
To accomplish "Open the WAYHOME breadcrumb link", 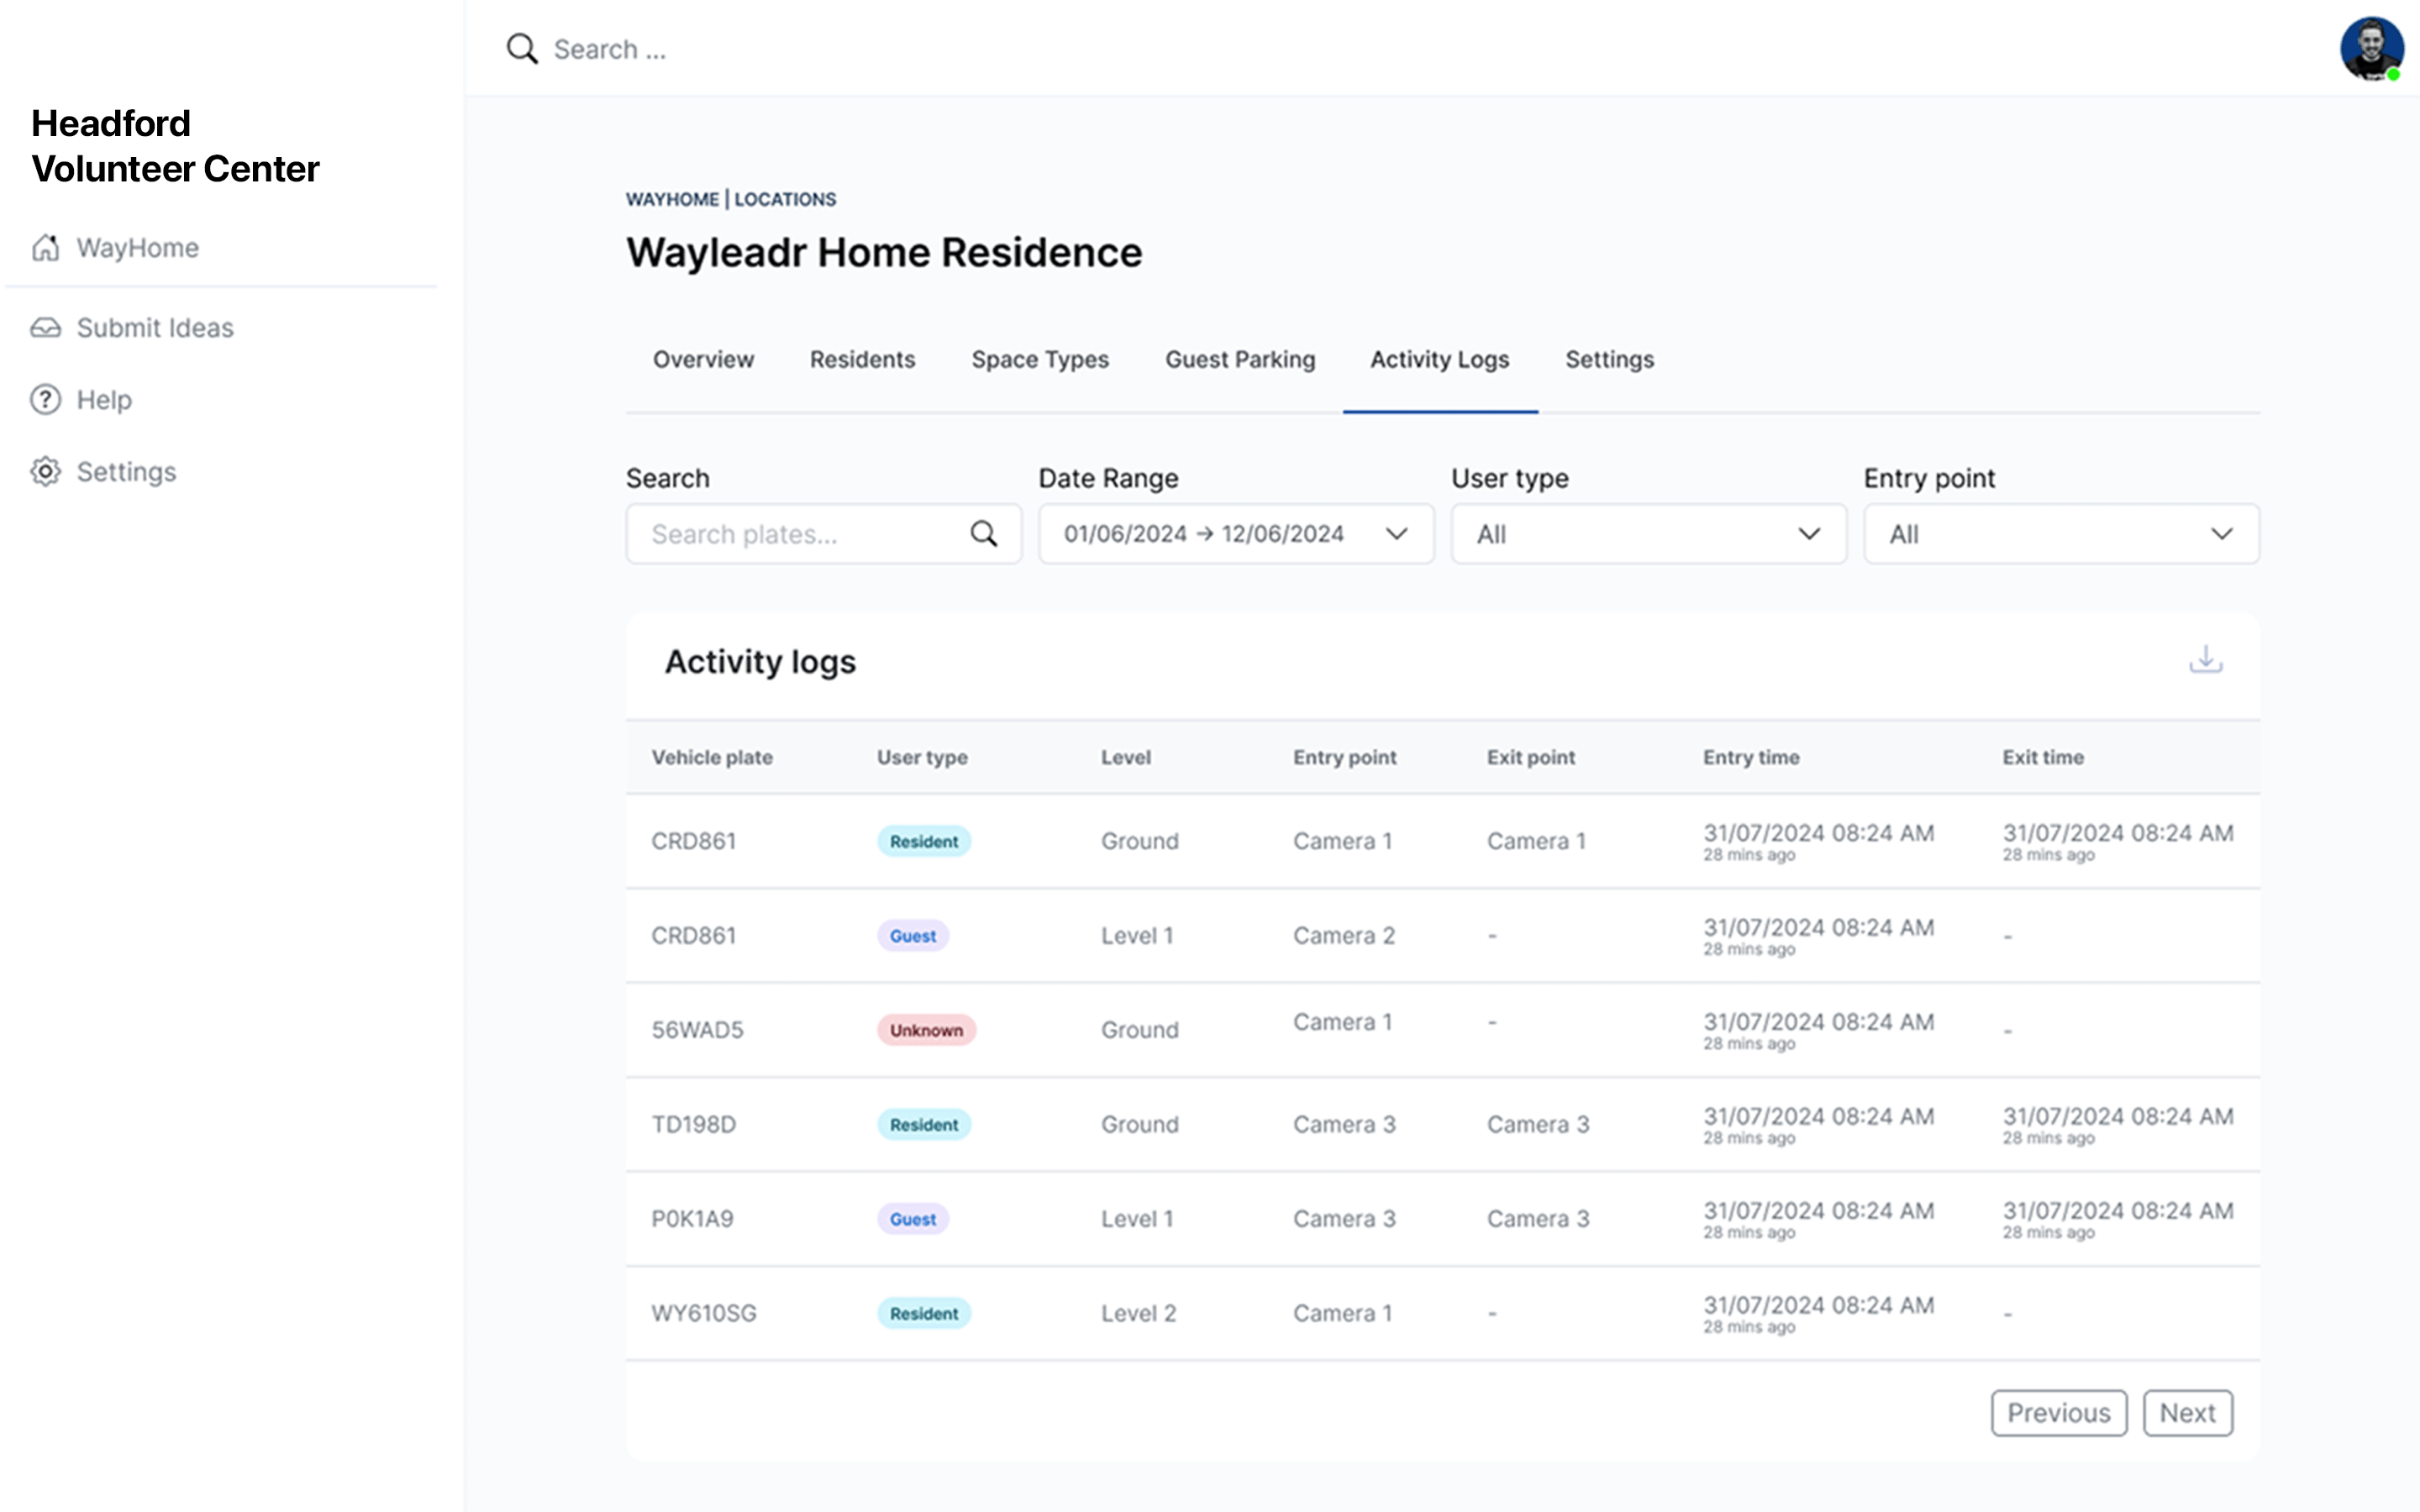I will click(671, 199).
